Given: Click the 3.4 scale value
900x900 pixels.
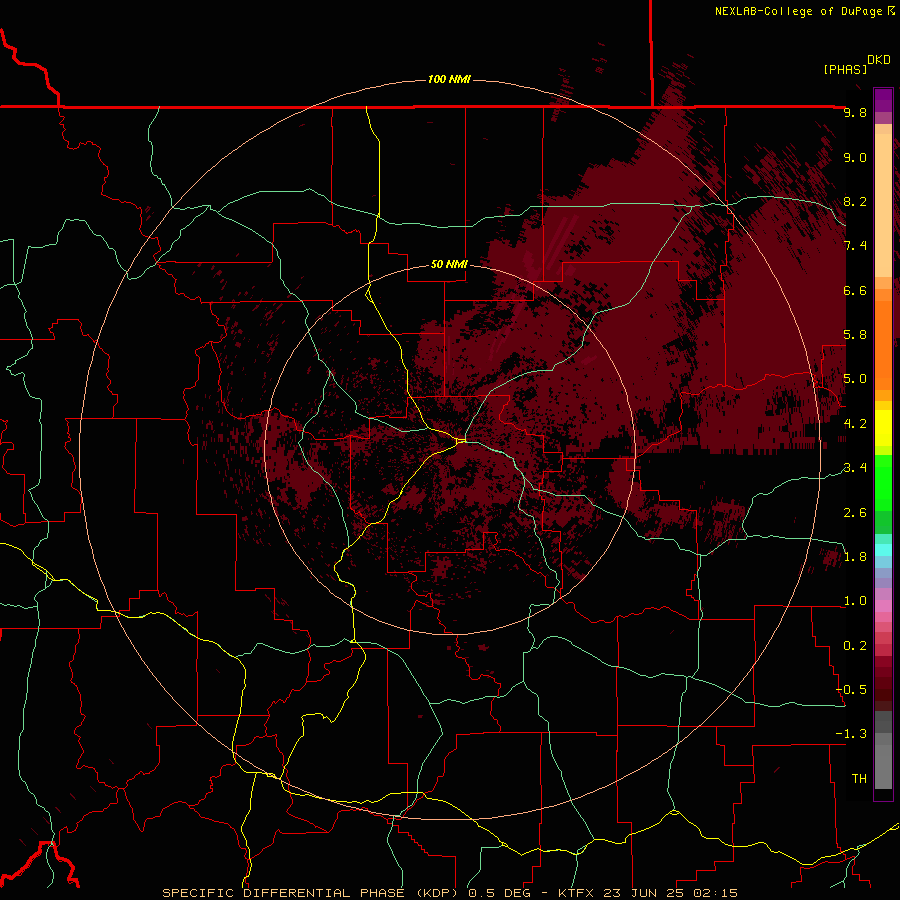Looking at the screenshot, I should point(855,468).
